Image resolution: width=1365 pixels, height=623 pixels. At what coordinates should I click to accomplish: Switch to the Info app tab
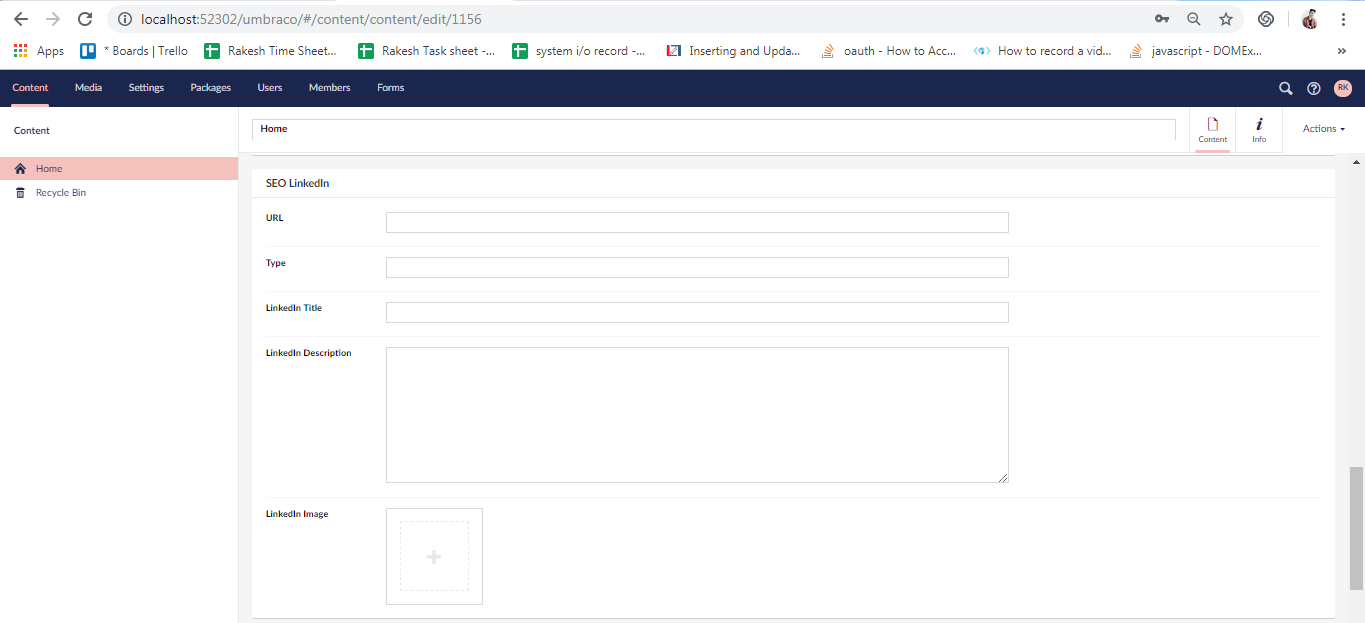[1259, 130]
